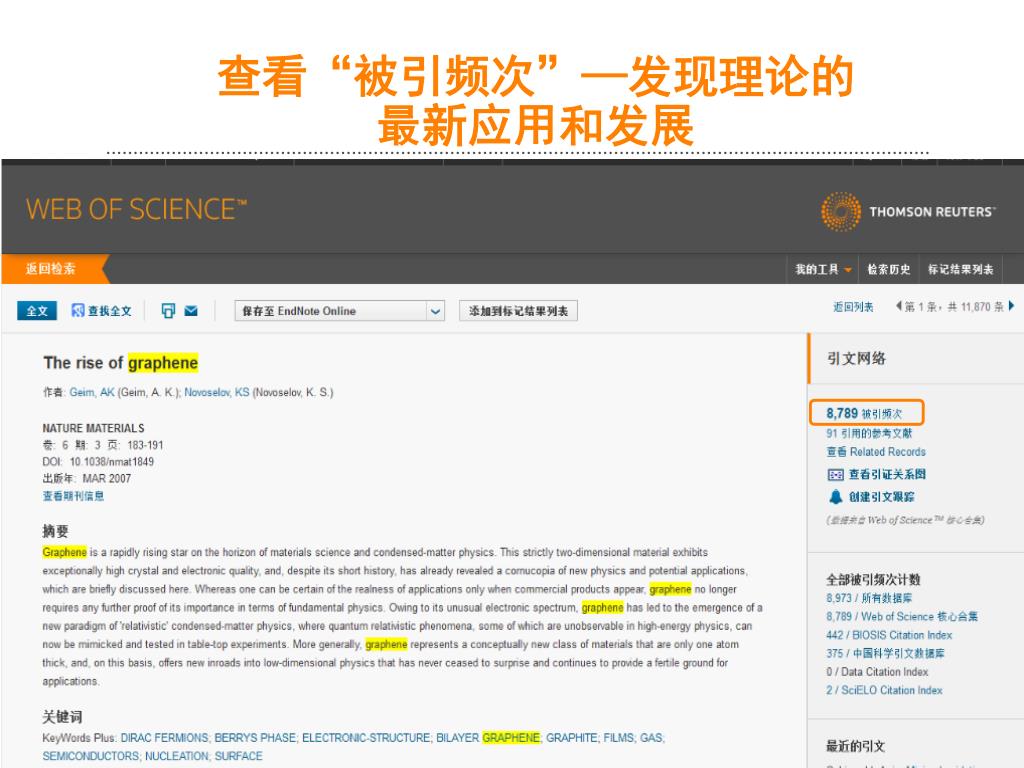Screen dimensions: 1024x768
Task: Click keyword FILMS
Action: click(x=618, y=738)
